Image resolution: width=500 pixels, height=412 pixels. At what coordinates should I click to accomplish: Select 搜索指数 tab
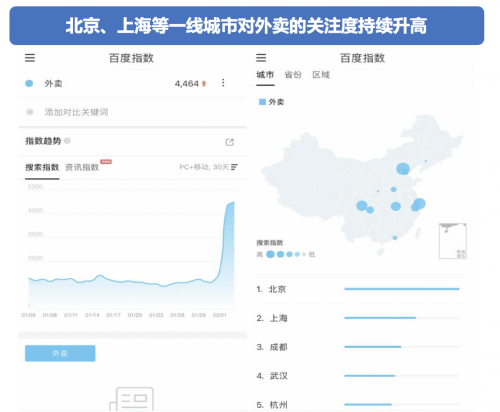point(42,167)
